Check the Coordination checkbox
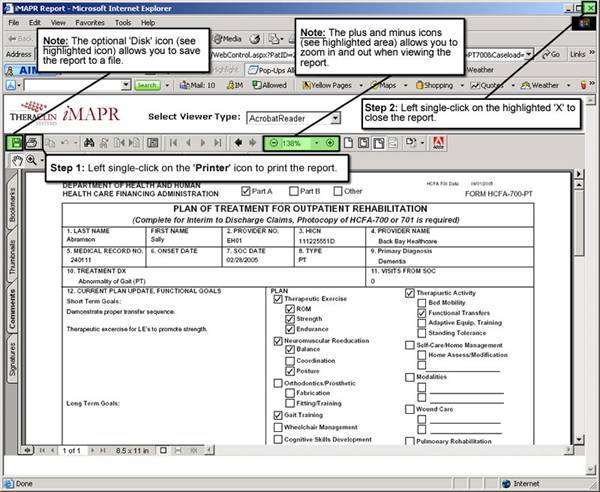Viewport: 600px width, 492px height. pos(290,361)
